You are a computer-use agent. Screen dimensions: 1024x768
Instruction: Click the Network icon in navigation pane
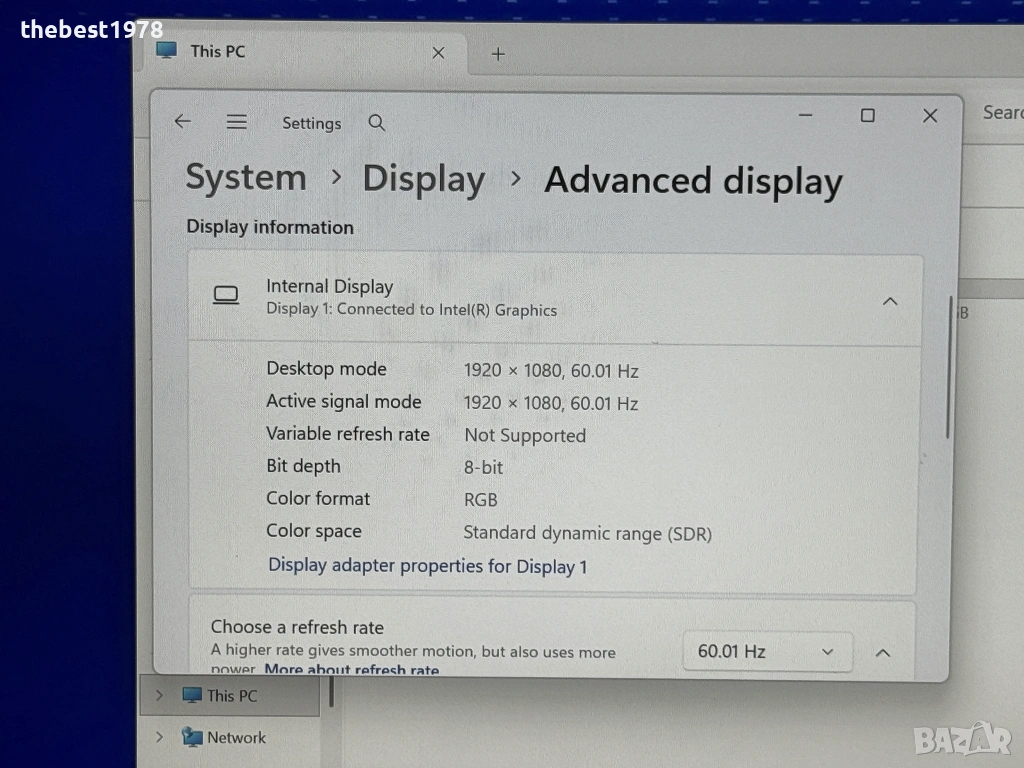click(192, 737)
